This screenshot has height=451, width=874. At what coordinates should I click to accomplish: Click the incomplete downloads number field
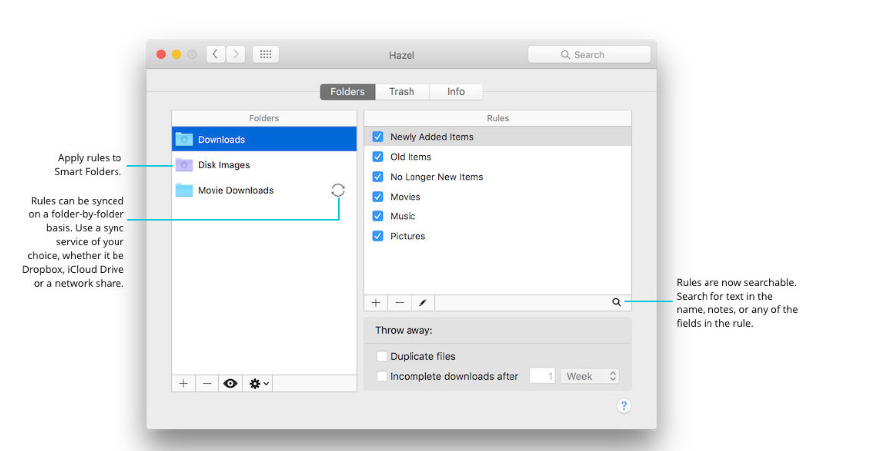coord(542,376)
